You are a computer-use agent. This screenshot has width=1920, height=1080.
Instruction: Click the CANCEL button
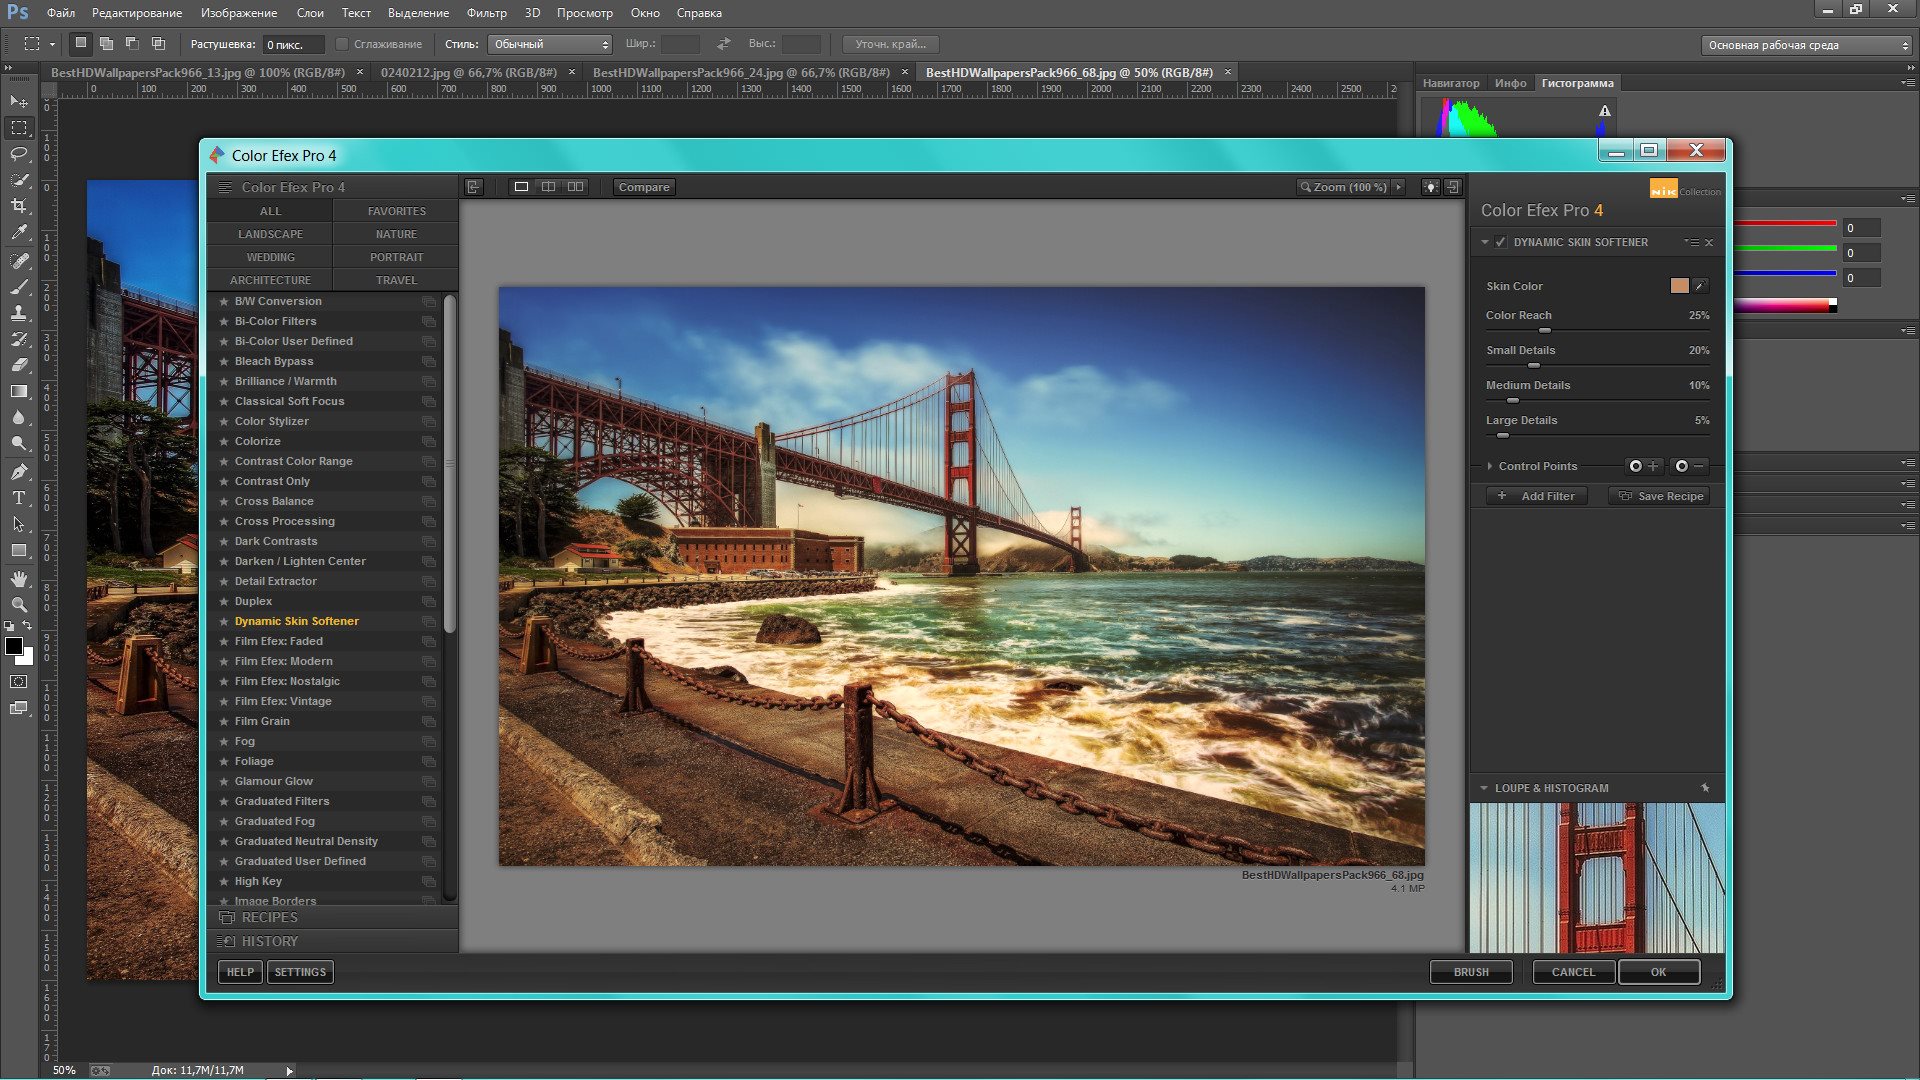(1572, 971)
